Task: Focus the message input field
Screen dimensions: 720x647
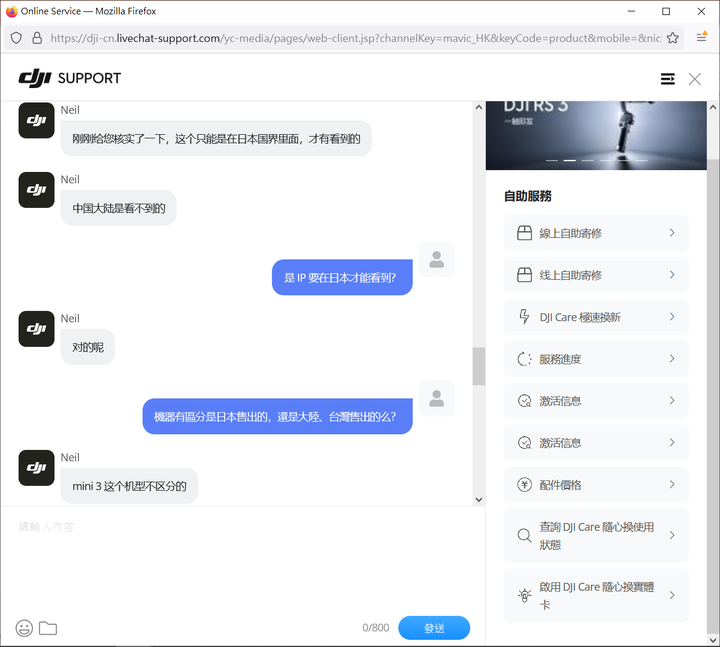Action: [x=242, y=560]
